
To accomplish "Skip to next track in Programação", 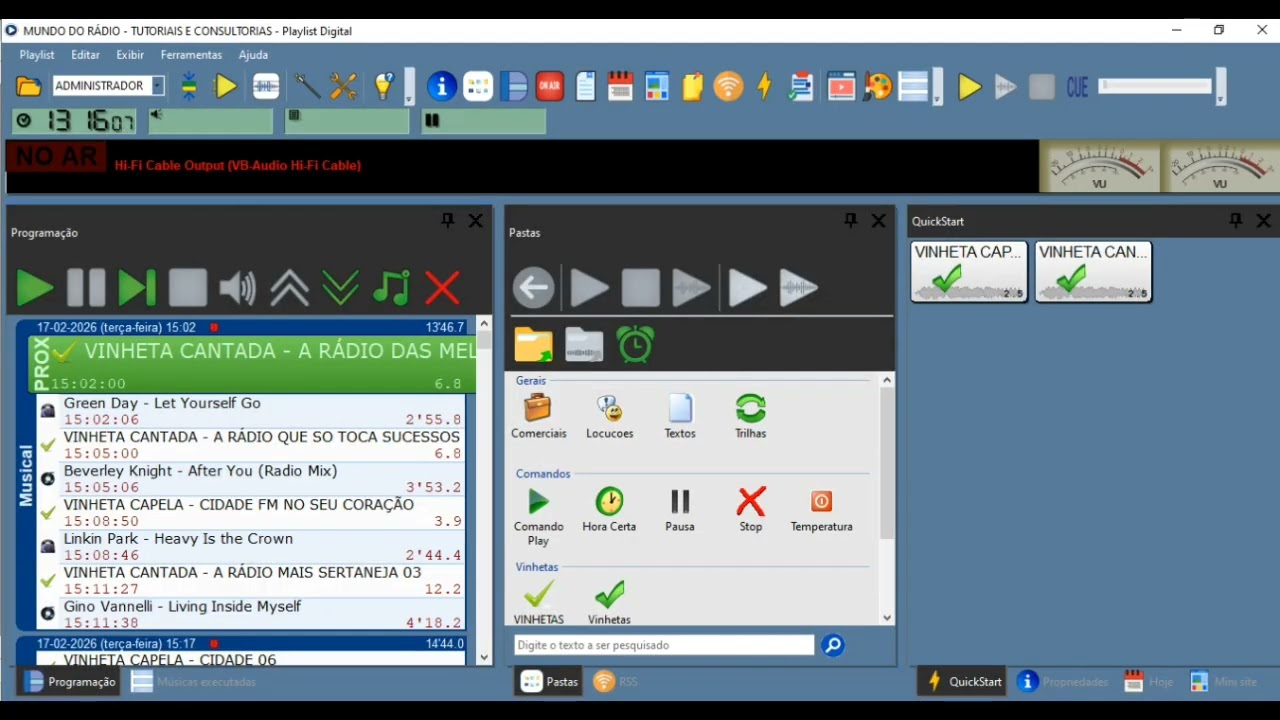I will coord(137,288).
